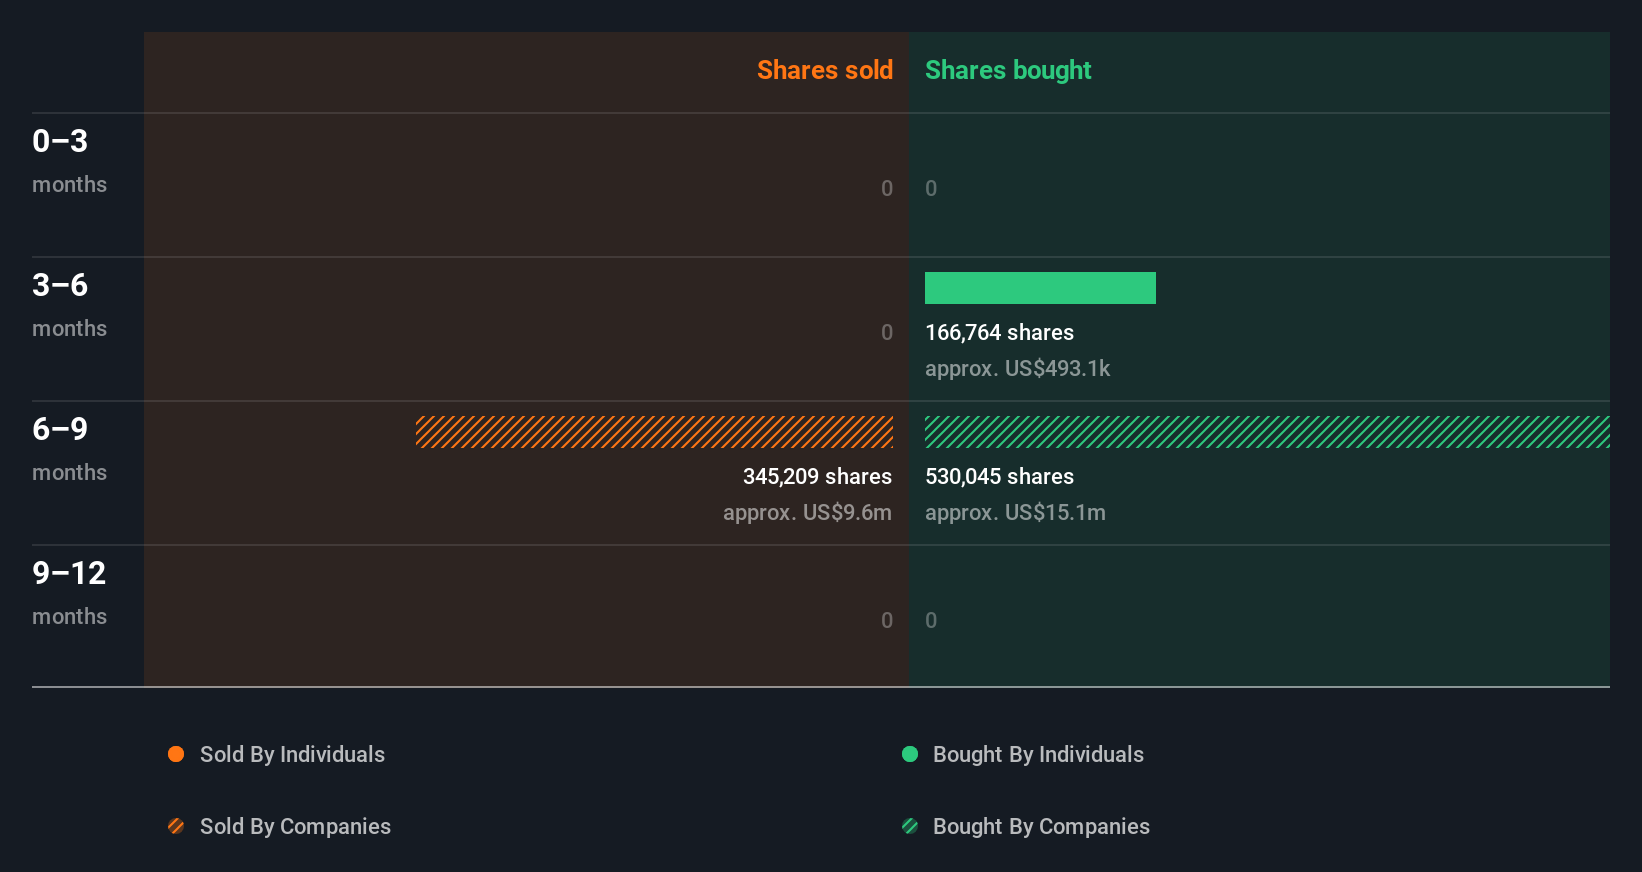Click the orange Sold By Individuals legend dot
1642x872 pixels.
(x=176, y=754)
